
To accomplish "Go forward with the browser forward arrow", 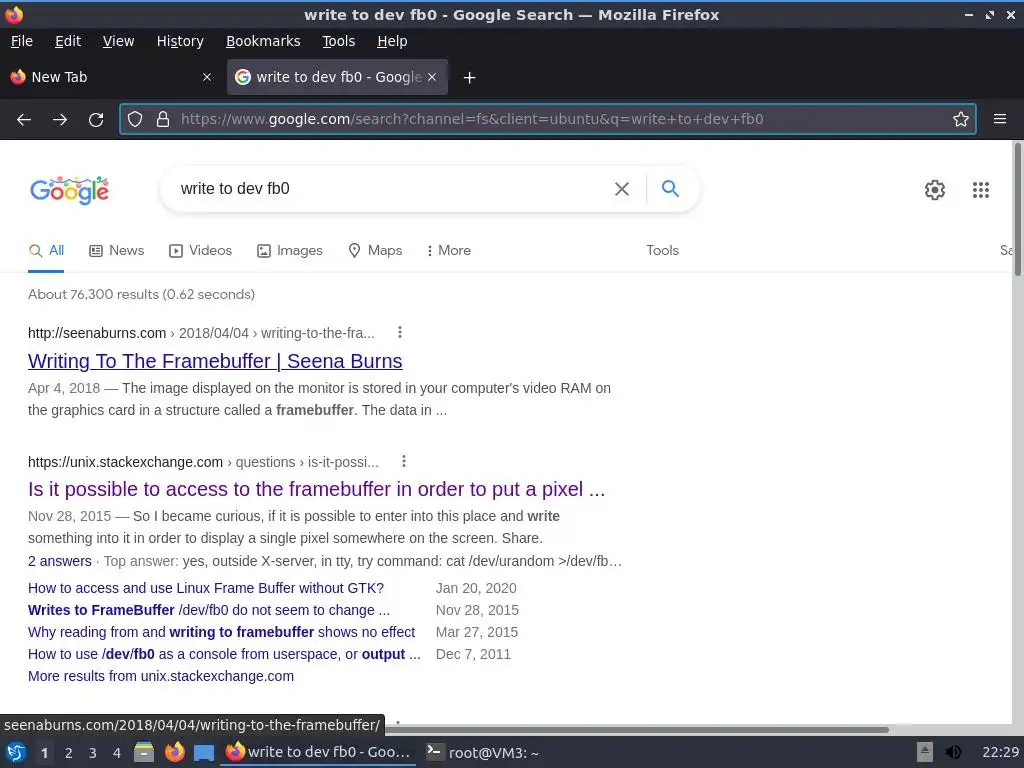I will coord(60,120).
